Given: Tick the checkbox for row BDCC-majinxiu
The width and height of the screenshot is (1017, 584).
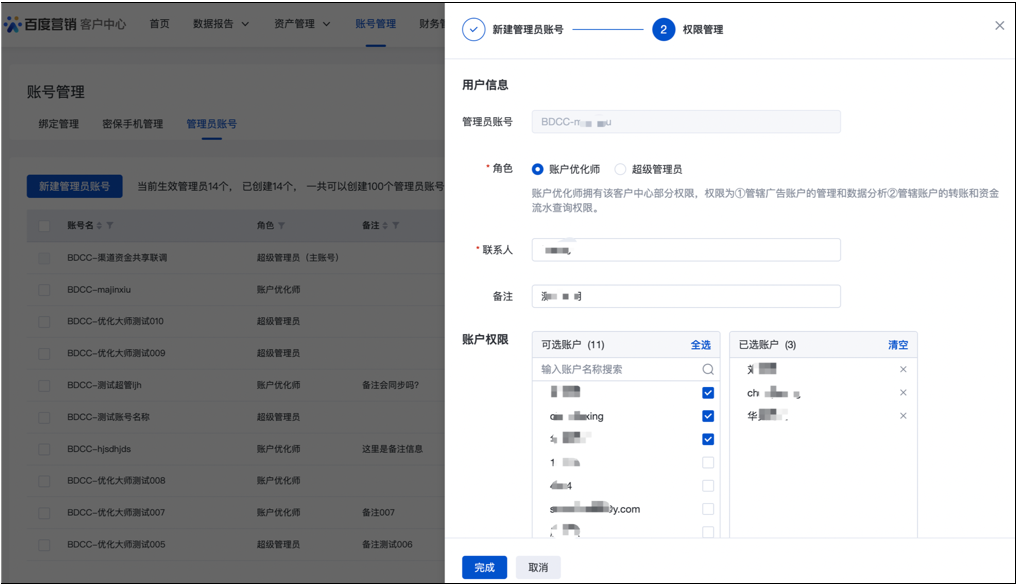Looking at the screenshot, I should 44,289.
